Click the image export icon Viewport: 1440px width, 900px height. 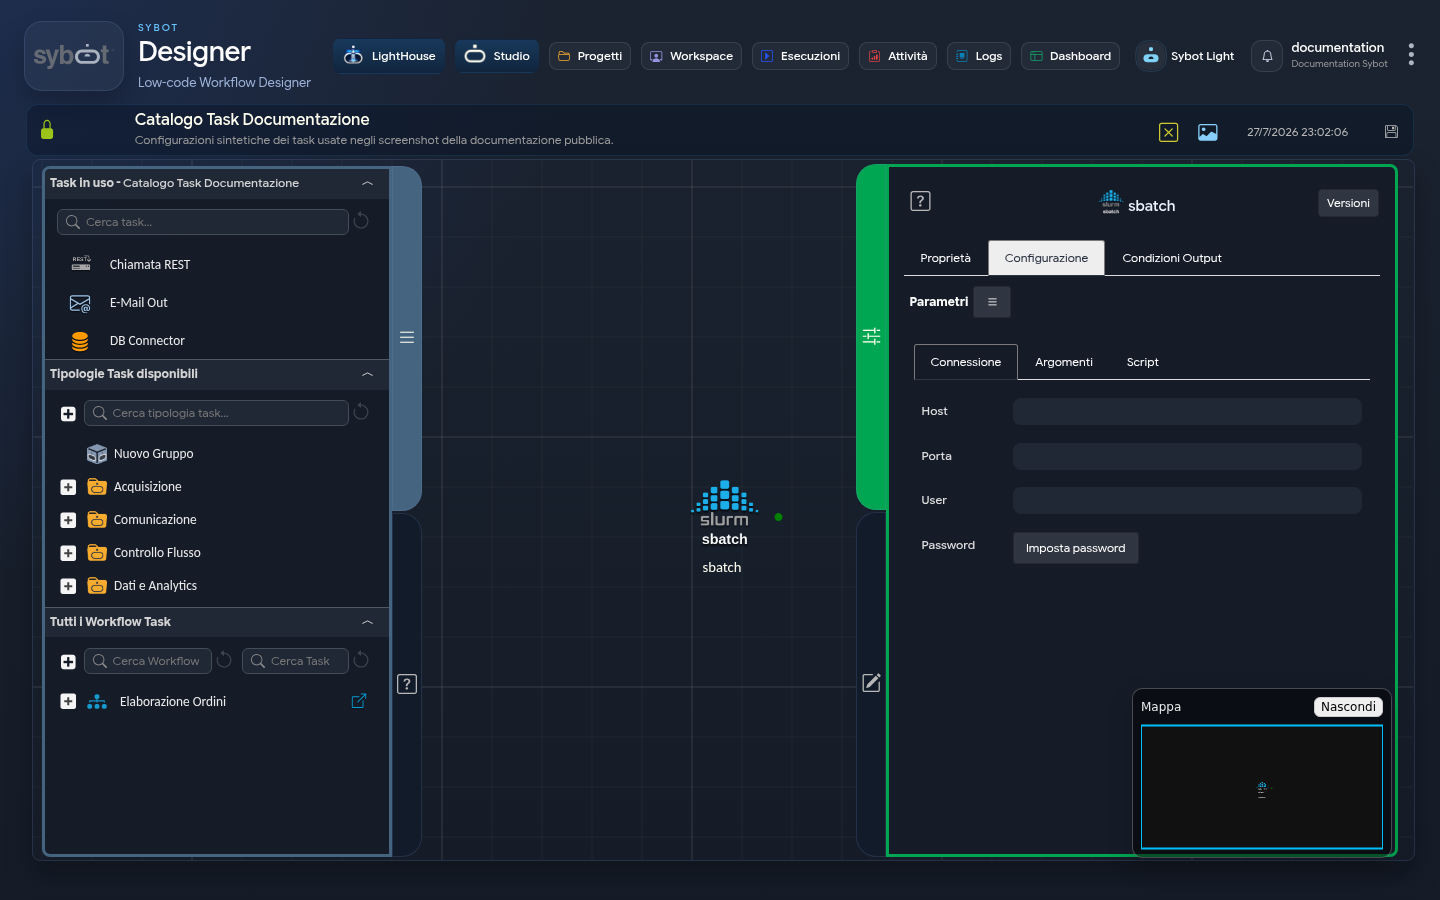click(1208, 132)
